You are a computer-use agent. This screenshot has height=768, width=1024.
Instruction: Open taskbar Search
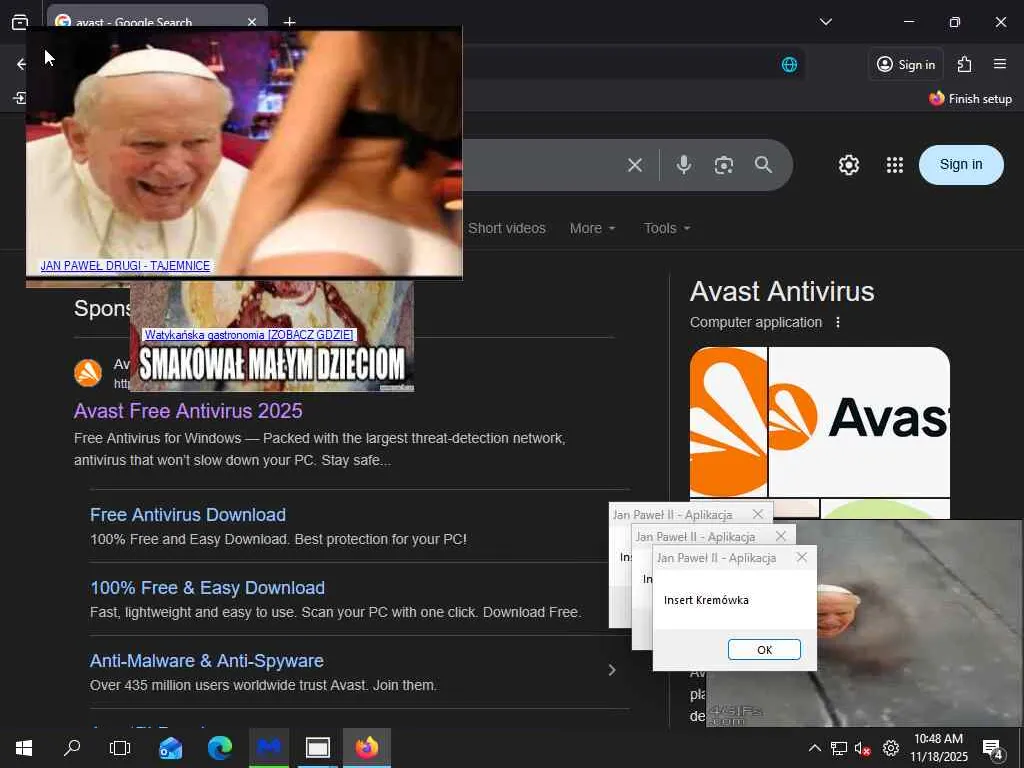pos(72,748)
